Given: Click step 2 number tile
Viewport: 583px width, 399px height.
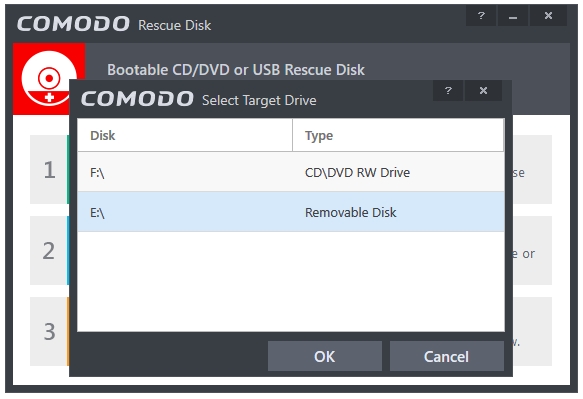Looking at the screenshot, I should (49, 251).
